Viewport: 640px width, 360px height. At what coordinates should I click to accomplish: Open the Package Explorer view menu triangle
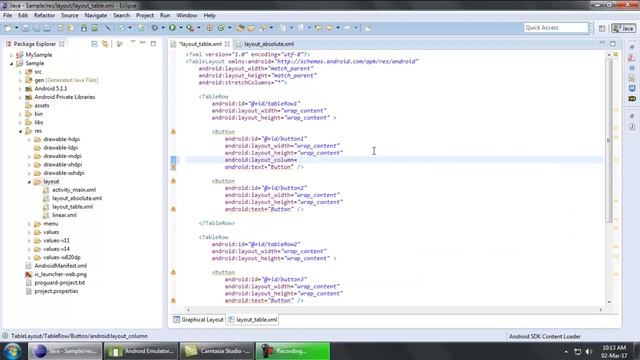(x=133, y=42)
